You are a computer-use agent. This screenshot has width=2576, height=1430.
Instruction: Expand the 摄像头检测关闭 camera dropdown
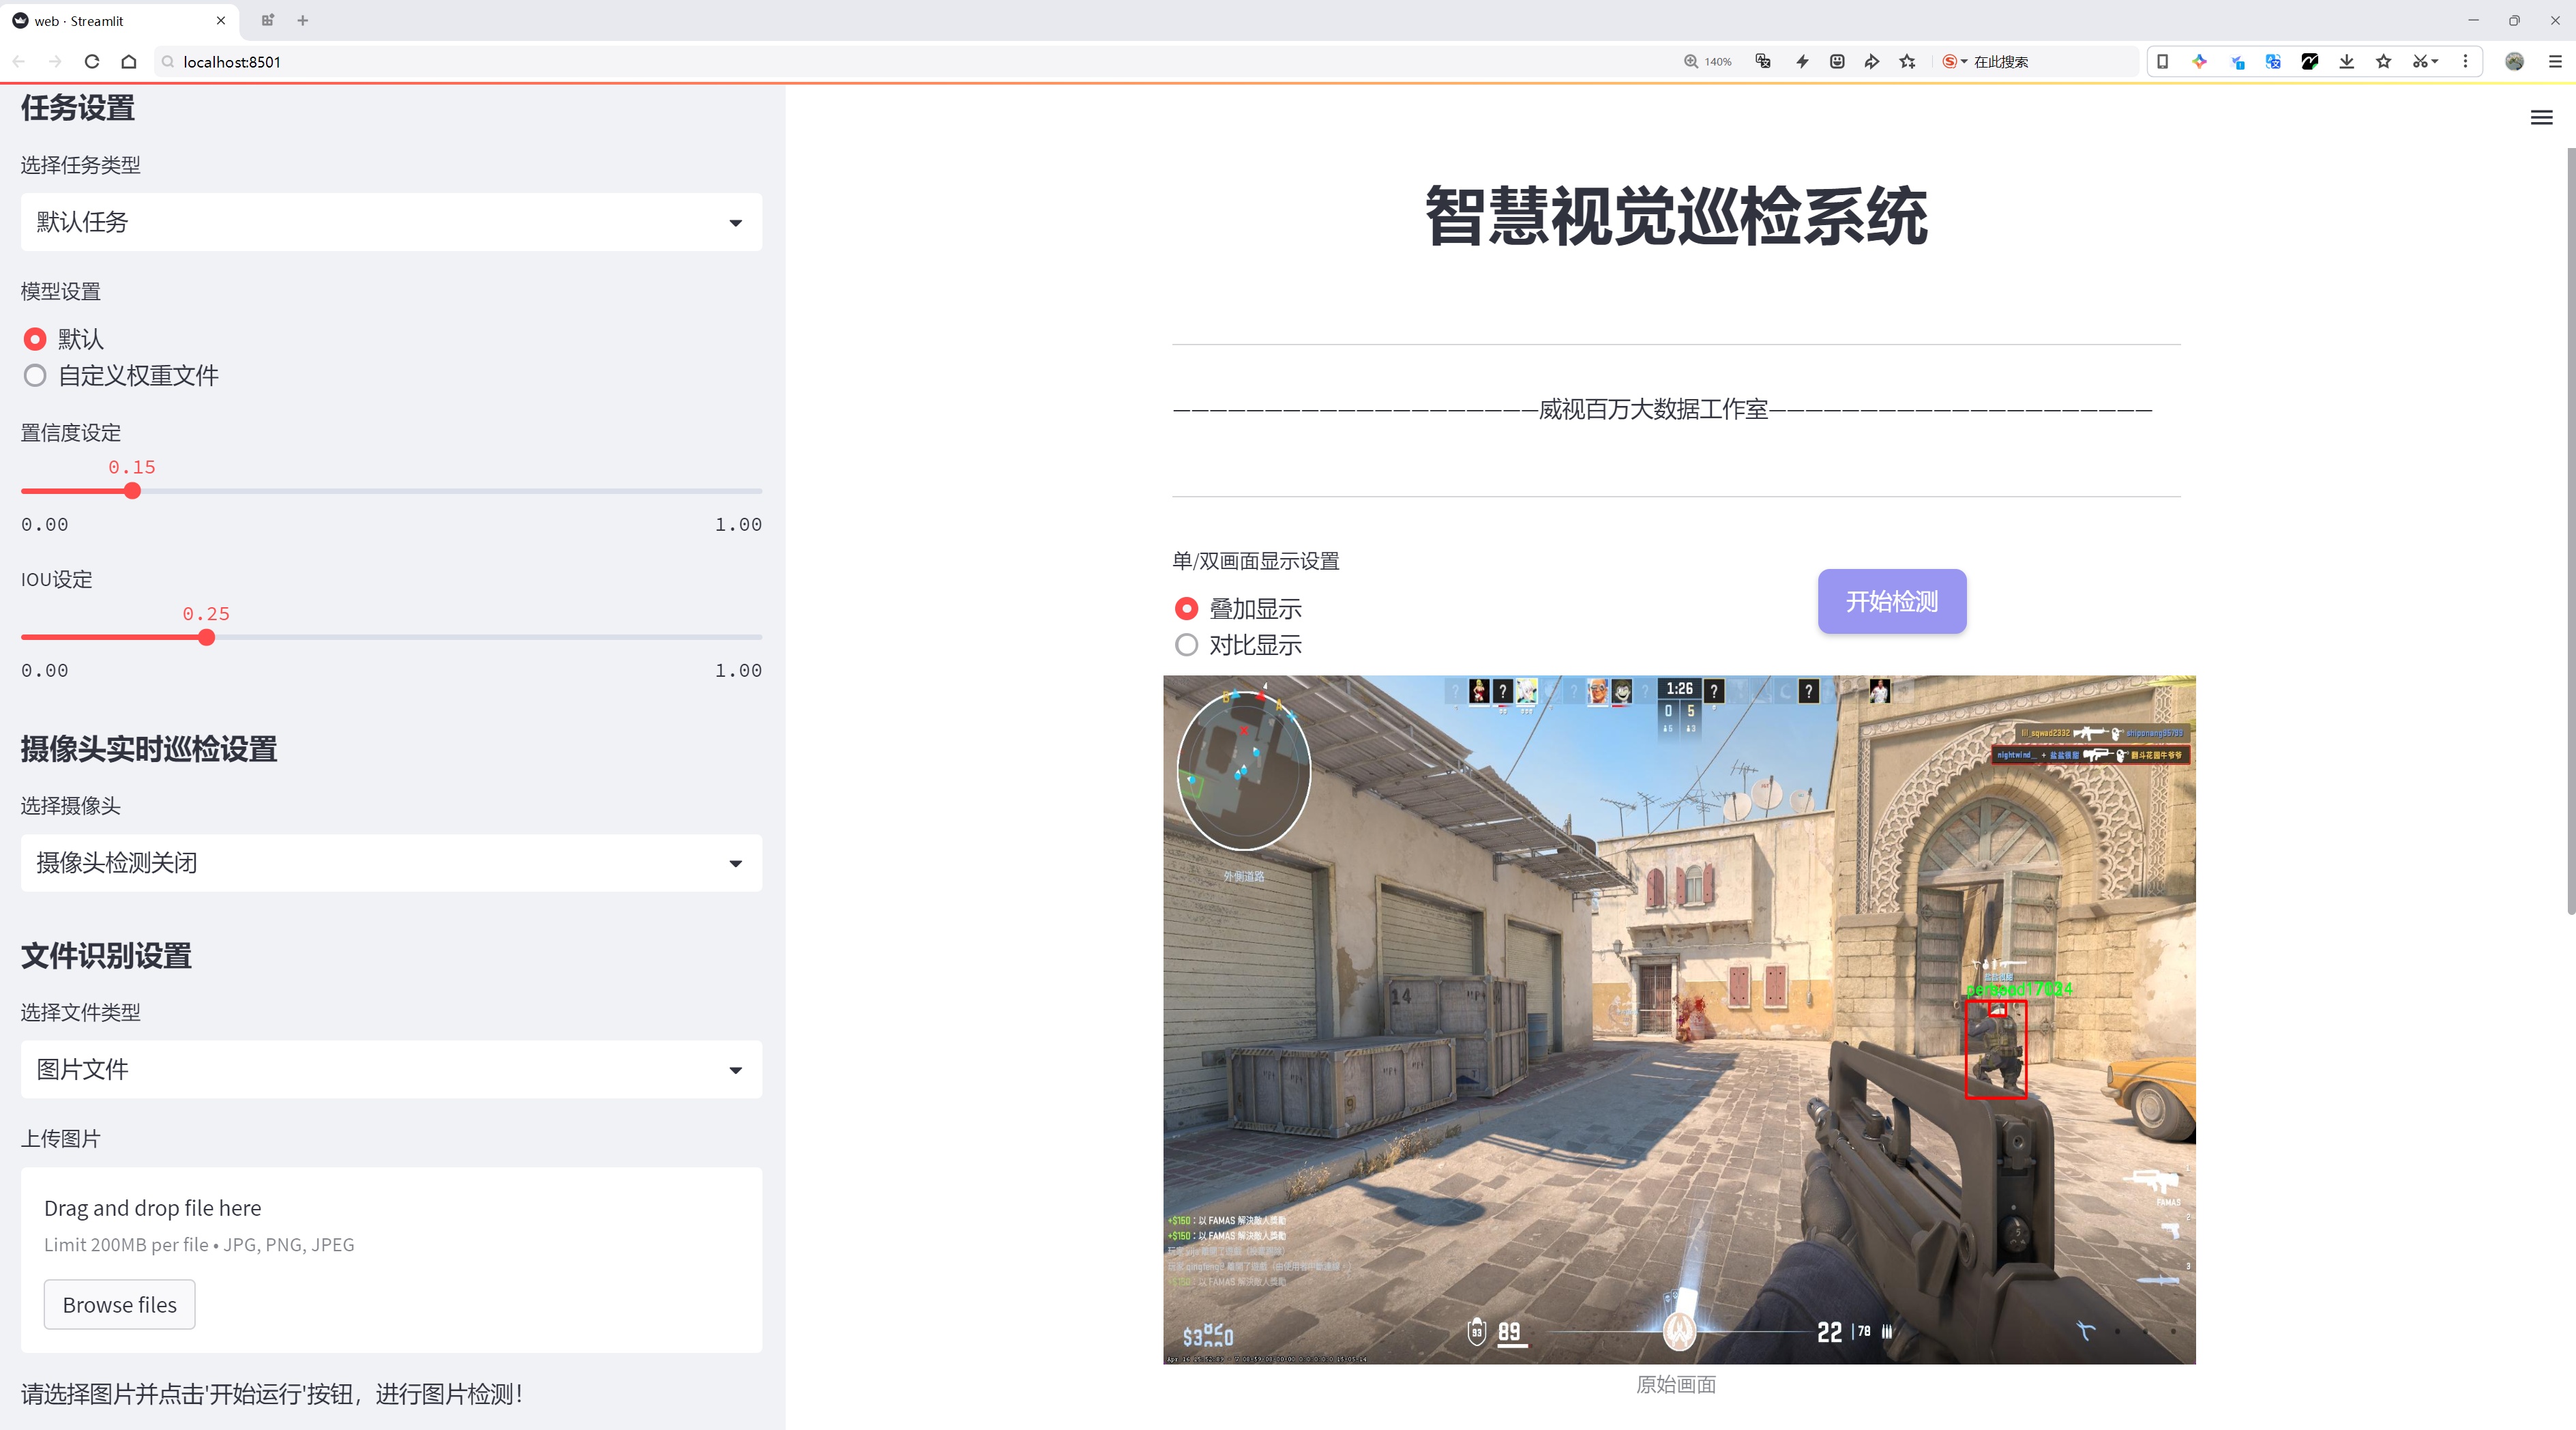pos(391,863)
